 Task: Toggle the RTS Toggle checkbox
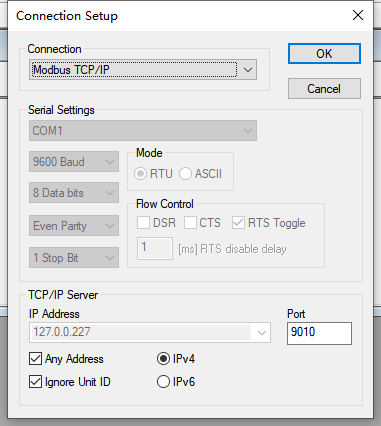238,223
